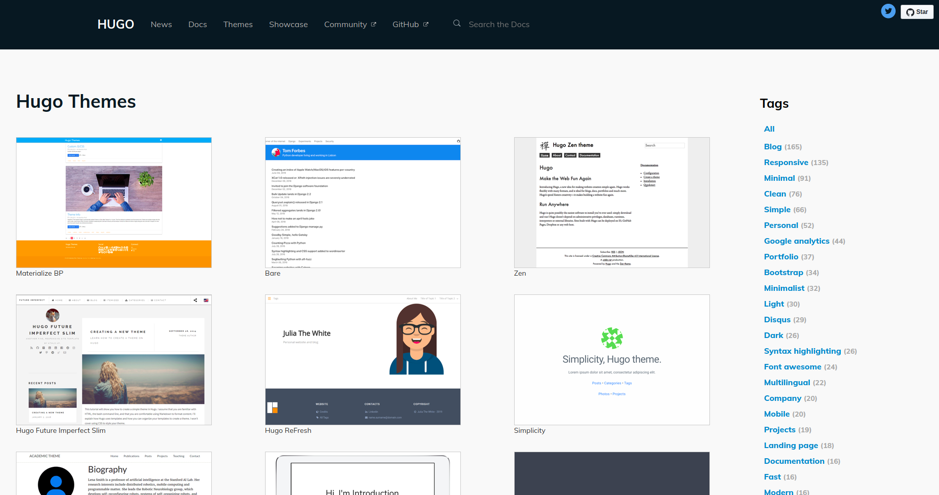Filter themes by Dark tag
The width and height of the screenshot is (939, 495).
pyautogui.click(x=773, y=335)
